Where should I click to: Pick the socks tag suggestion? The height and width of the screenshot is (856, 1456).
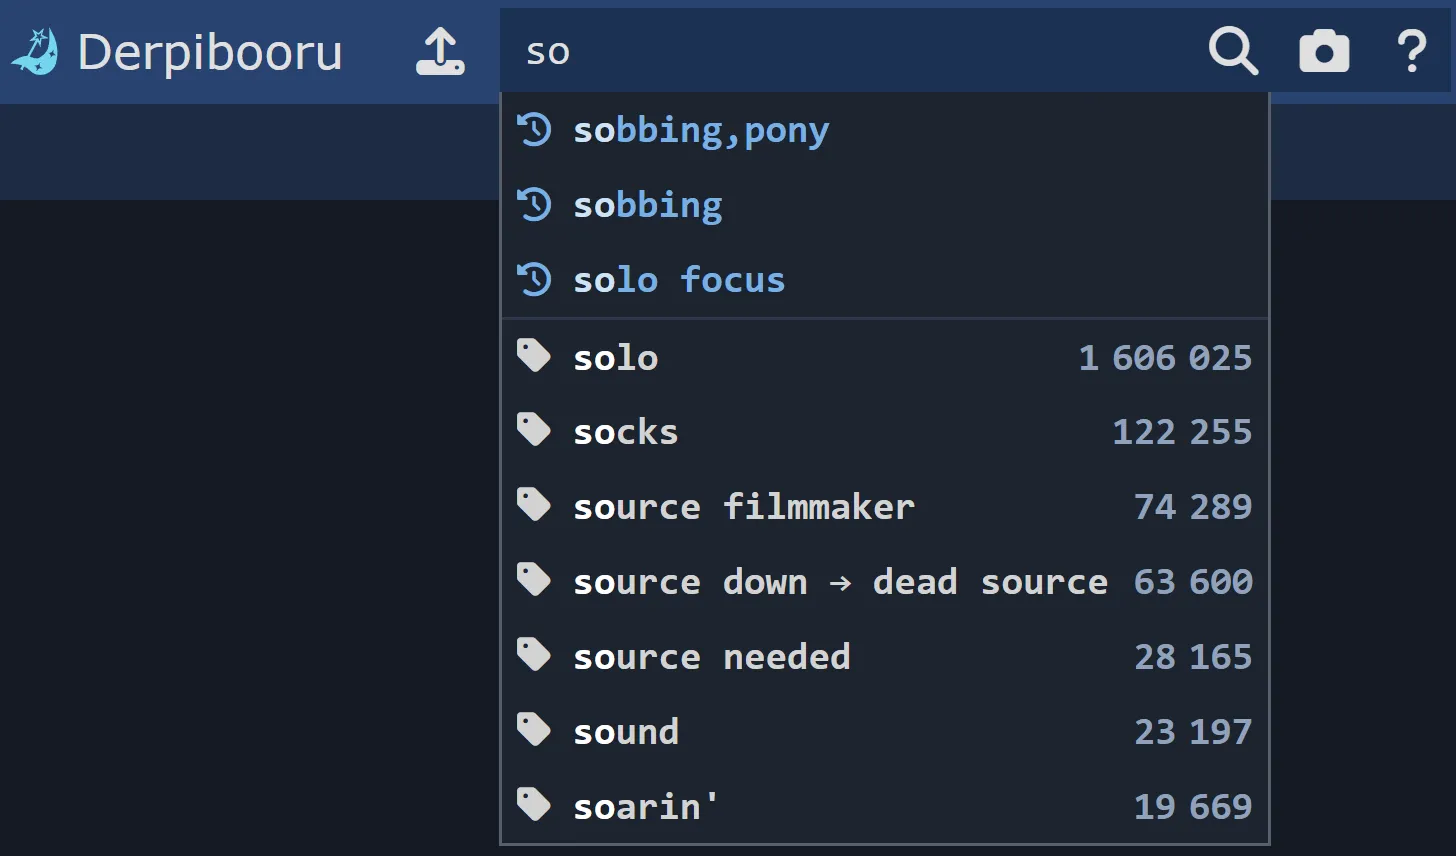coord(625,431)
